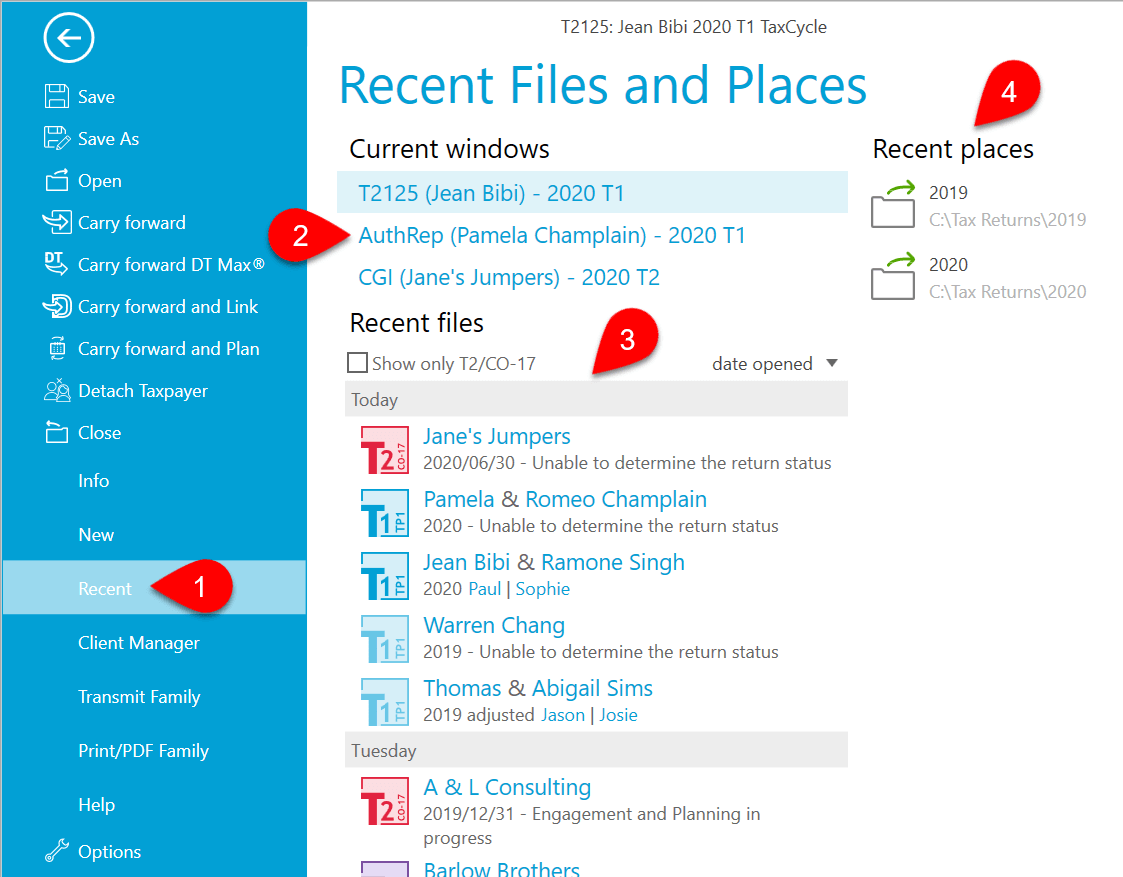Switch to AuthRep (Pamela Champlain) window

click(x=551, y=235)
